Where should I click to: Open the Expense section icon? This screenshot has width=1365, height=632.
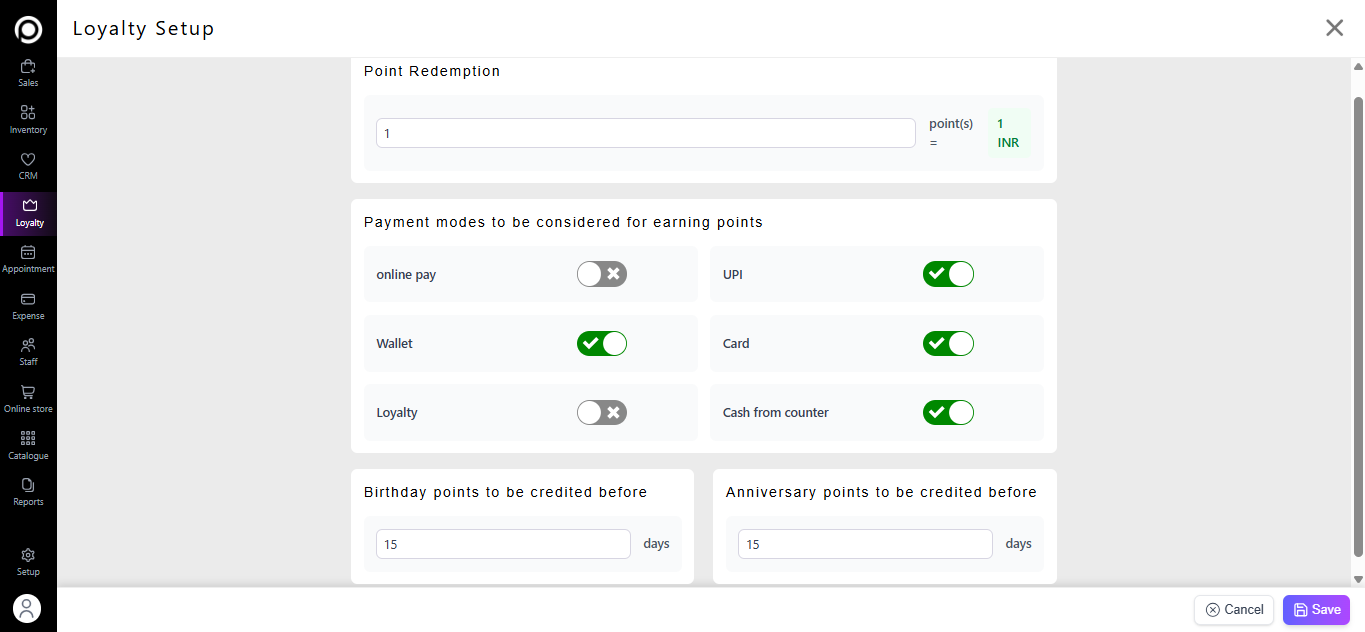click(28, 299)
